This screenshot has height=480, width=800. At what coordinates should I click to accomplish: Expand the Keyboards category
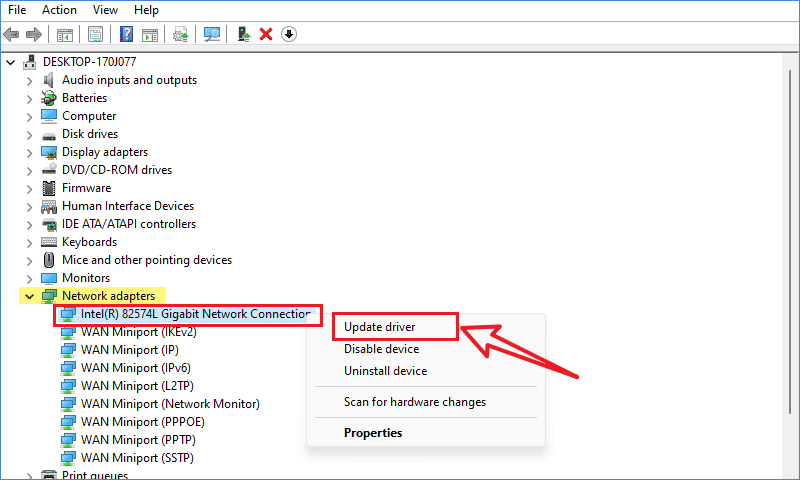point(30,243)
